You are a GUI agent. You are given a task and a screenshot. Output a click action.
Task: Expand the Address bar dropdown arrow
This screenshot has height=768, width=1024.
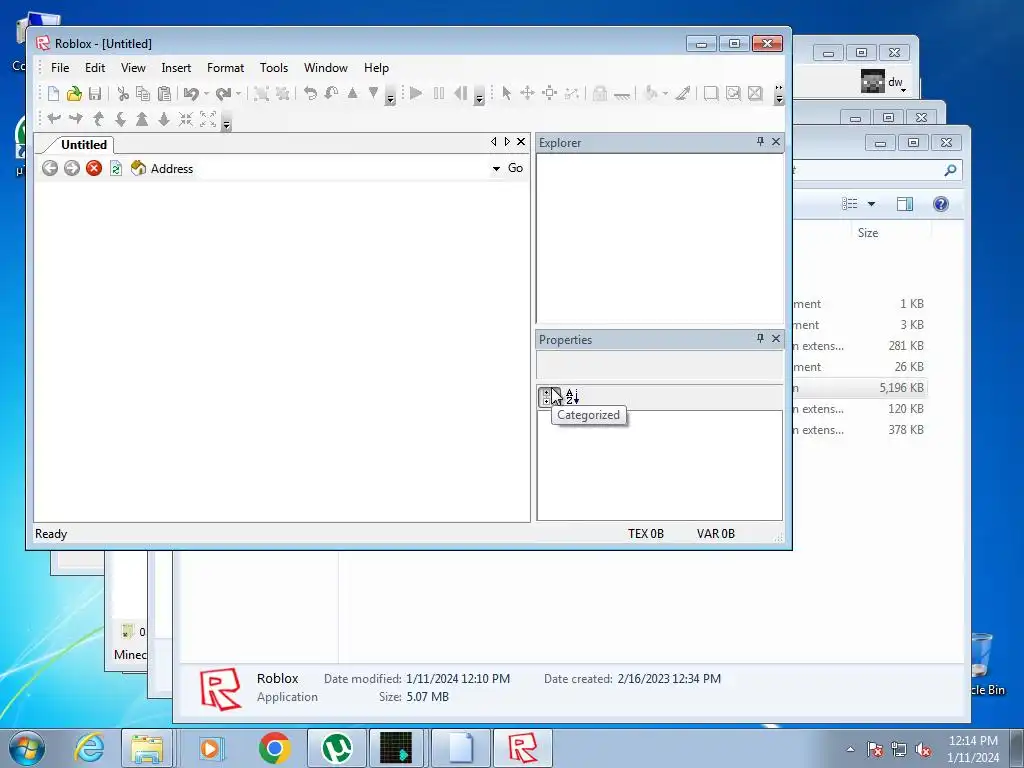tap(496, 168)
